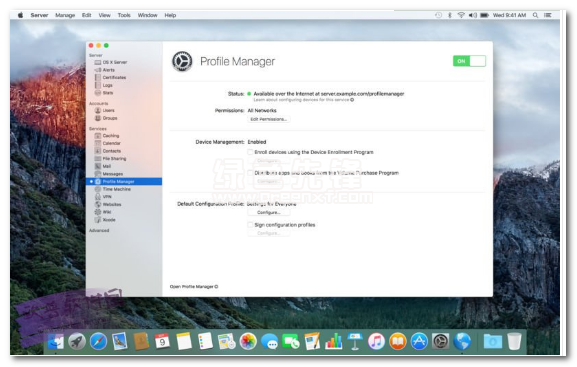Launch Safari from the Dock
The height and width of the screenshot is (367, 577).
point(98,342)
